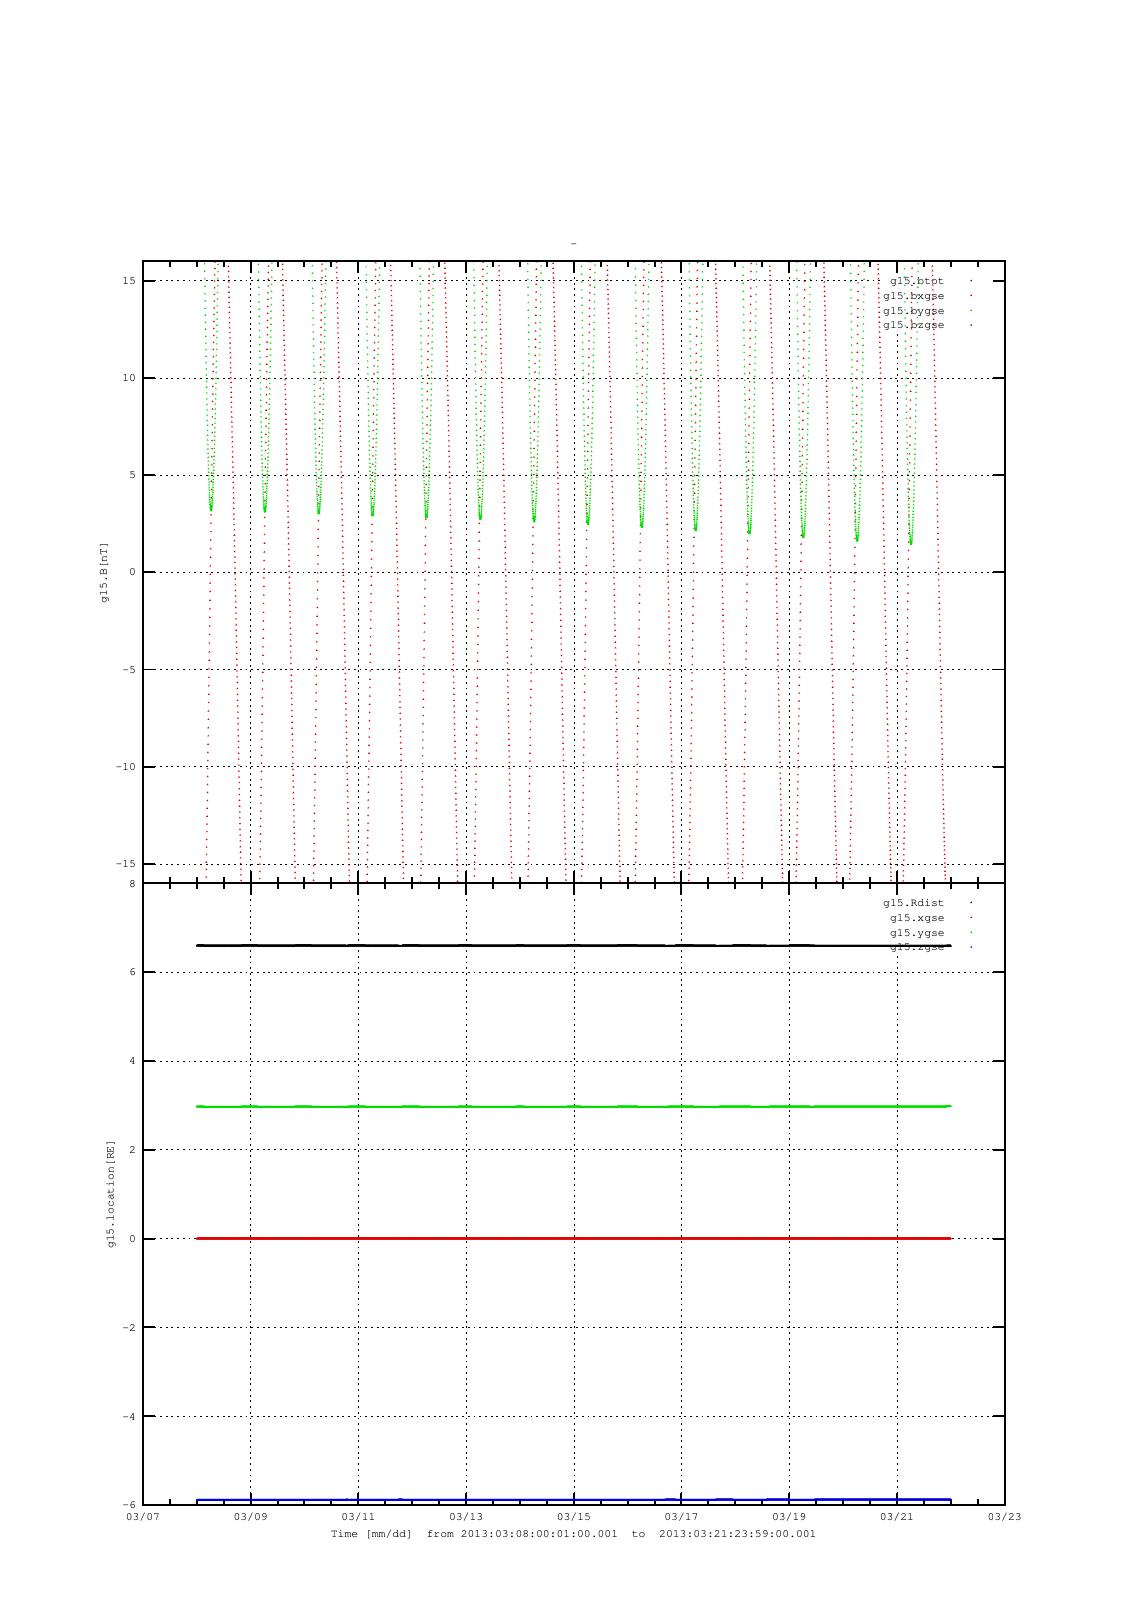Screen dimensions: 1131x1600
Task: Click the blue zgse line in location plot
Action: coord(573,1500)
